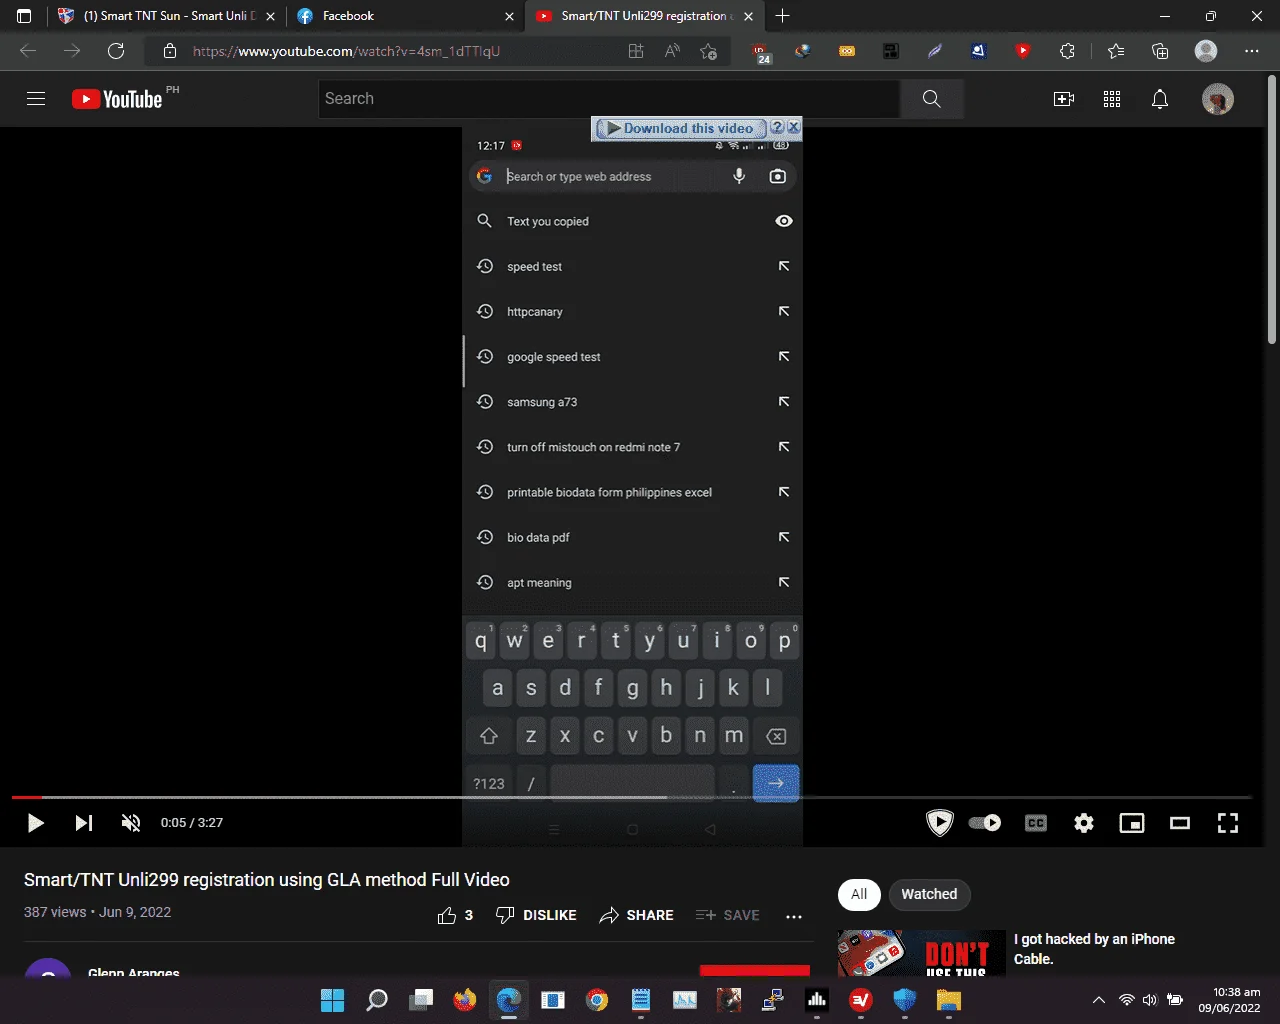Show hidden system tray icons

[1098, 1000]
